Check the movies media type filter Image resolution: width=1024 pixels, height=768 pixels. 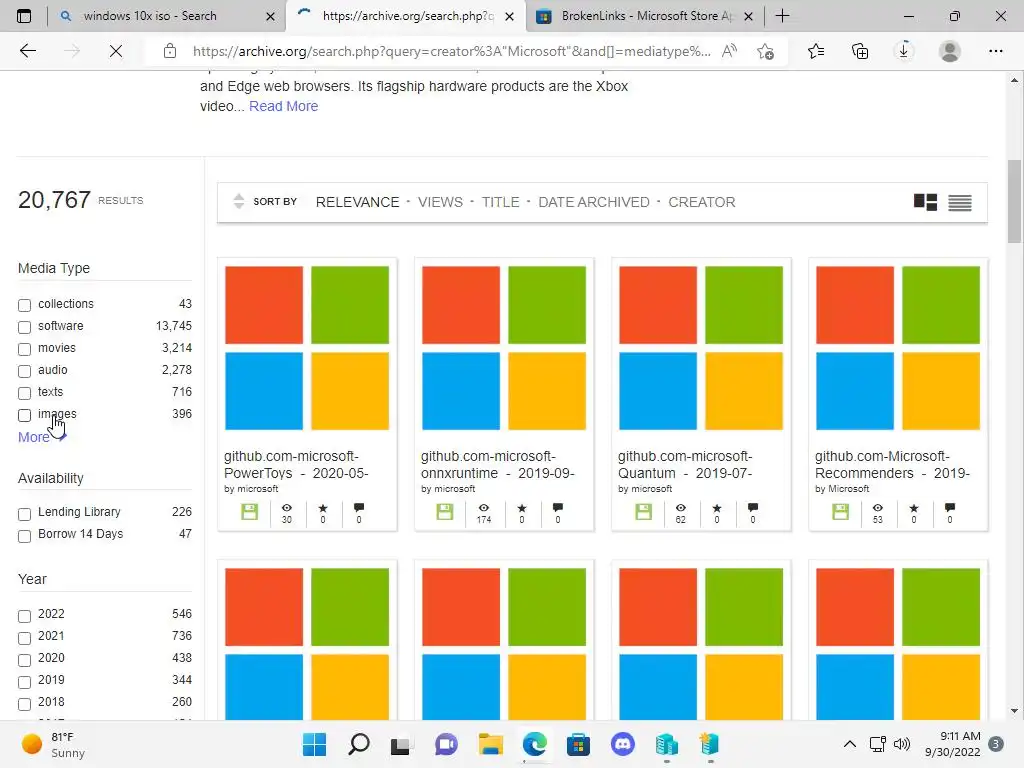click(x=24, y=349)
